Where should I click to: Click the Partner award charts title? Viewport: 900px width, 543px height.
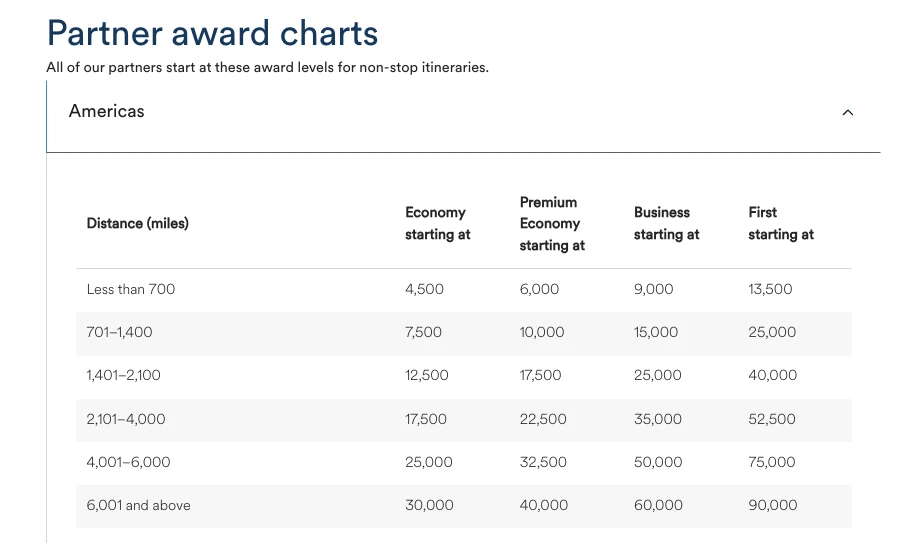point(212,33)
